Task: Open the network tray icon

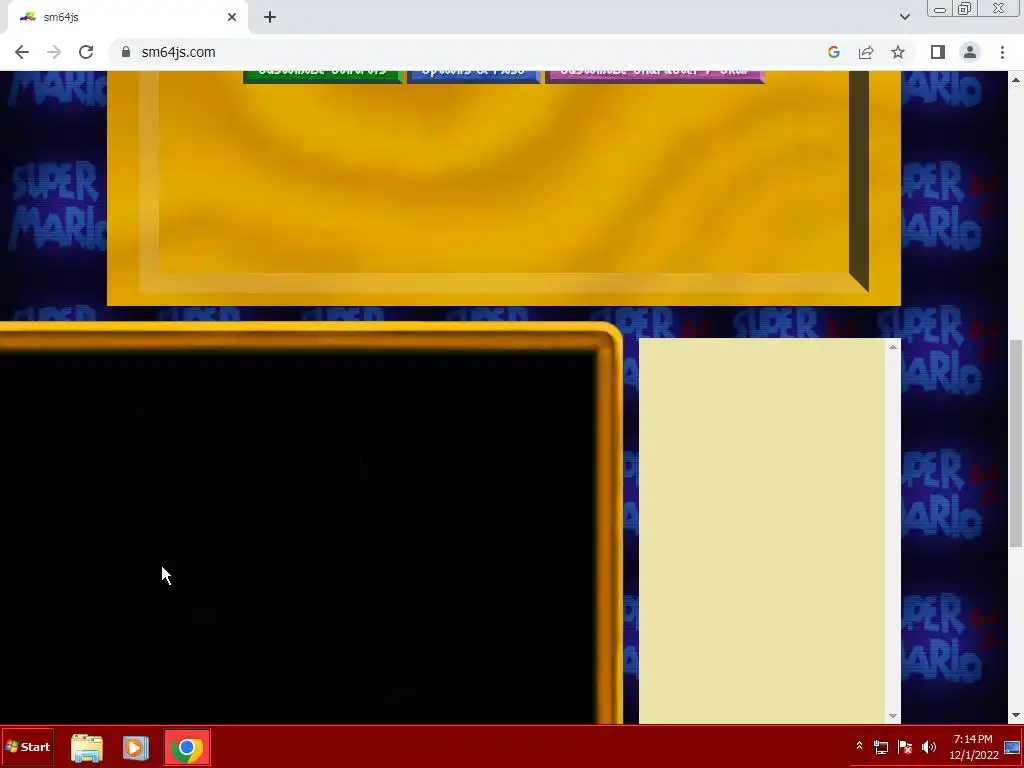Action: tap(880, 746)
